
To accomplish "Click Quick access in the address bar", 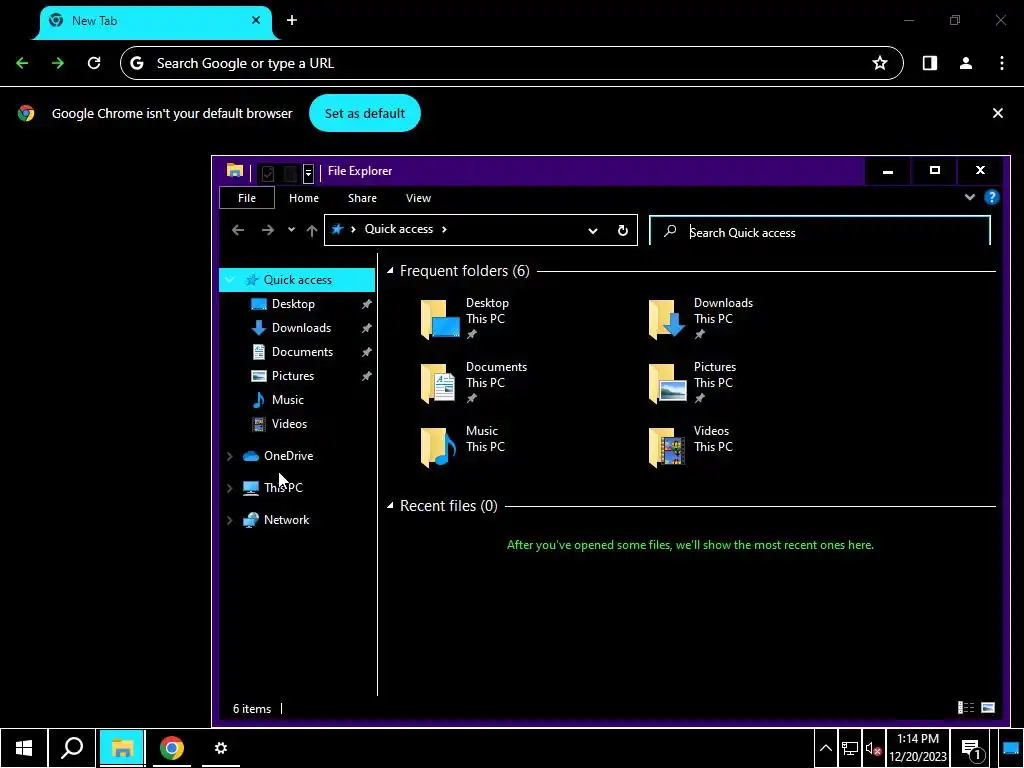I will click(x=398, y=229).
